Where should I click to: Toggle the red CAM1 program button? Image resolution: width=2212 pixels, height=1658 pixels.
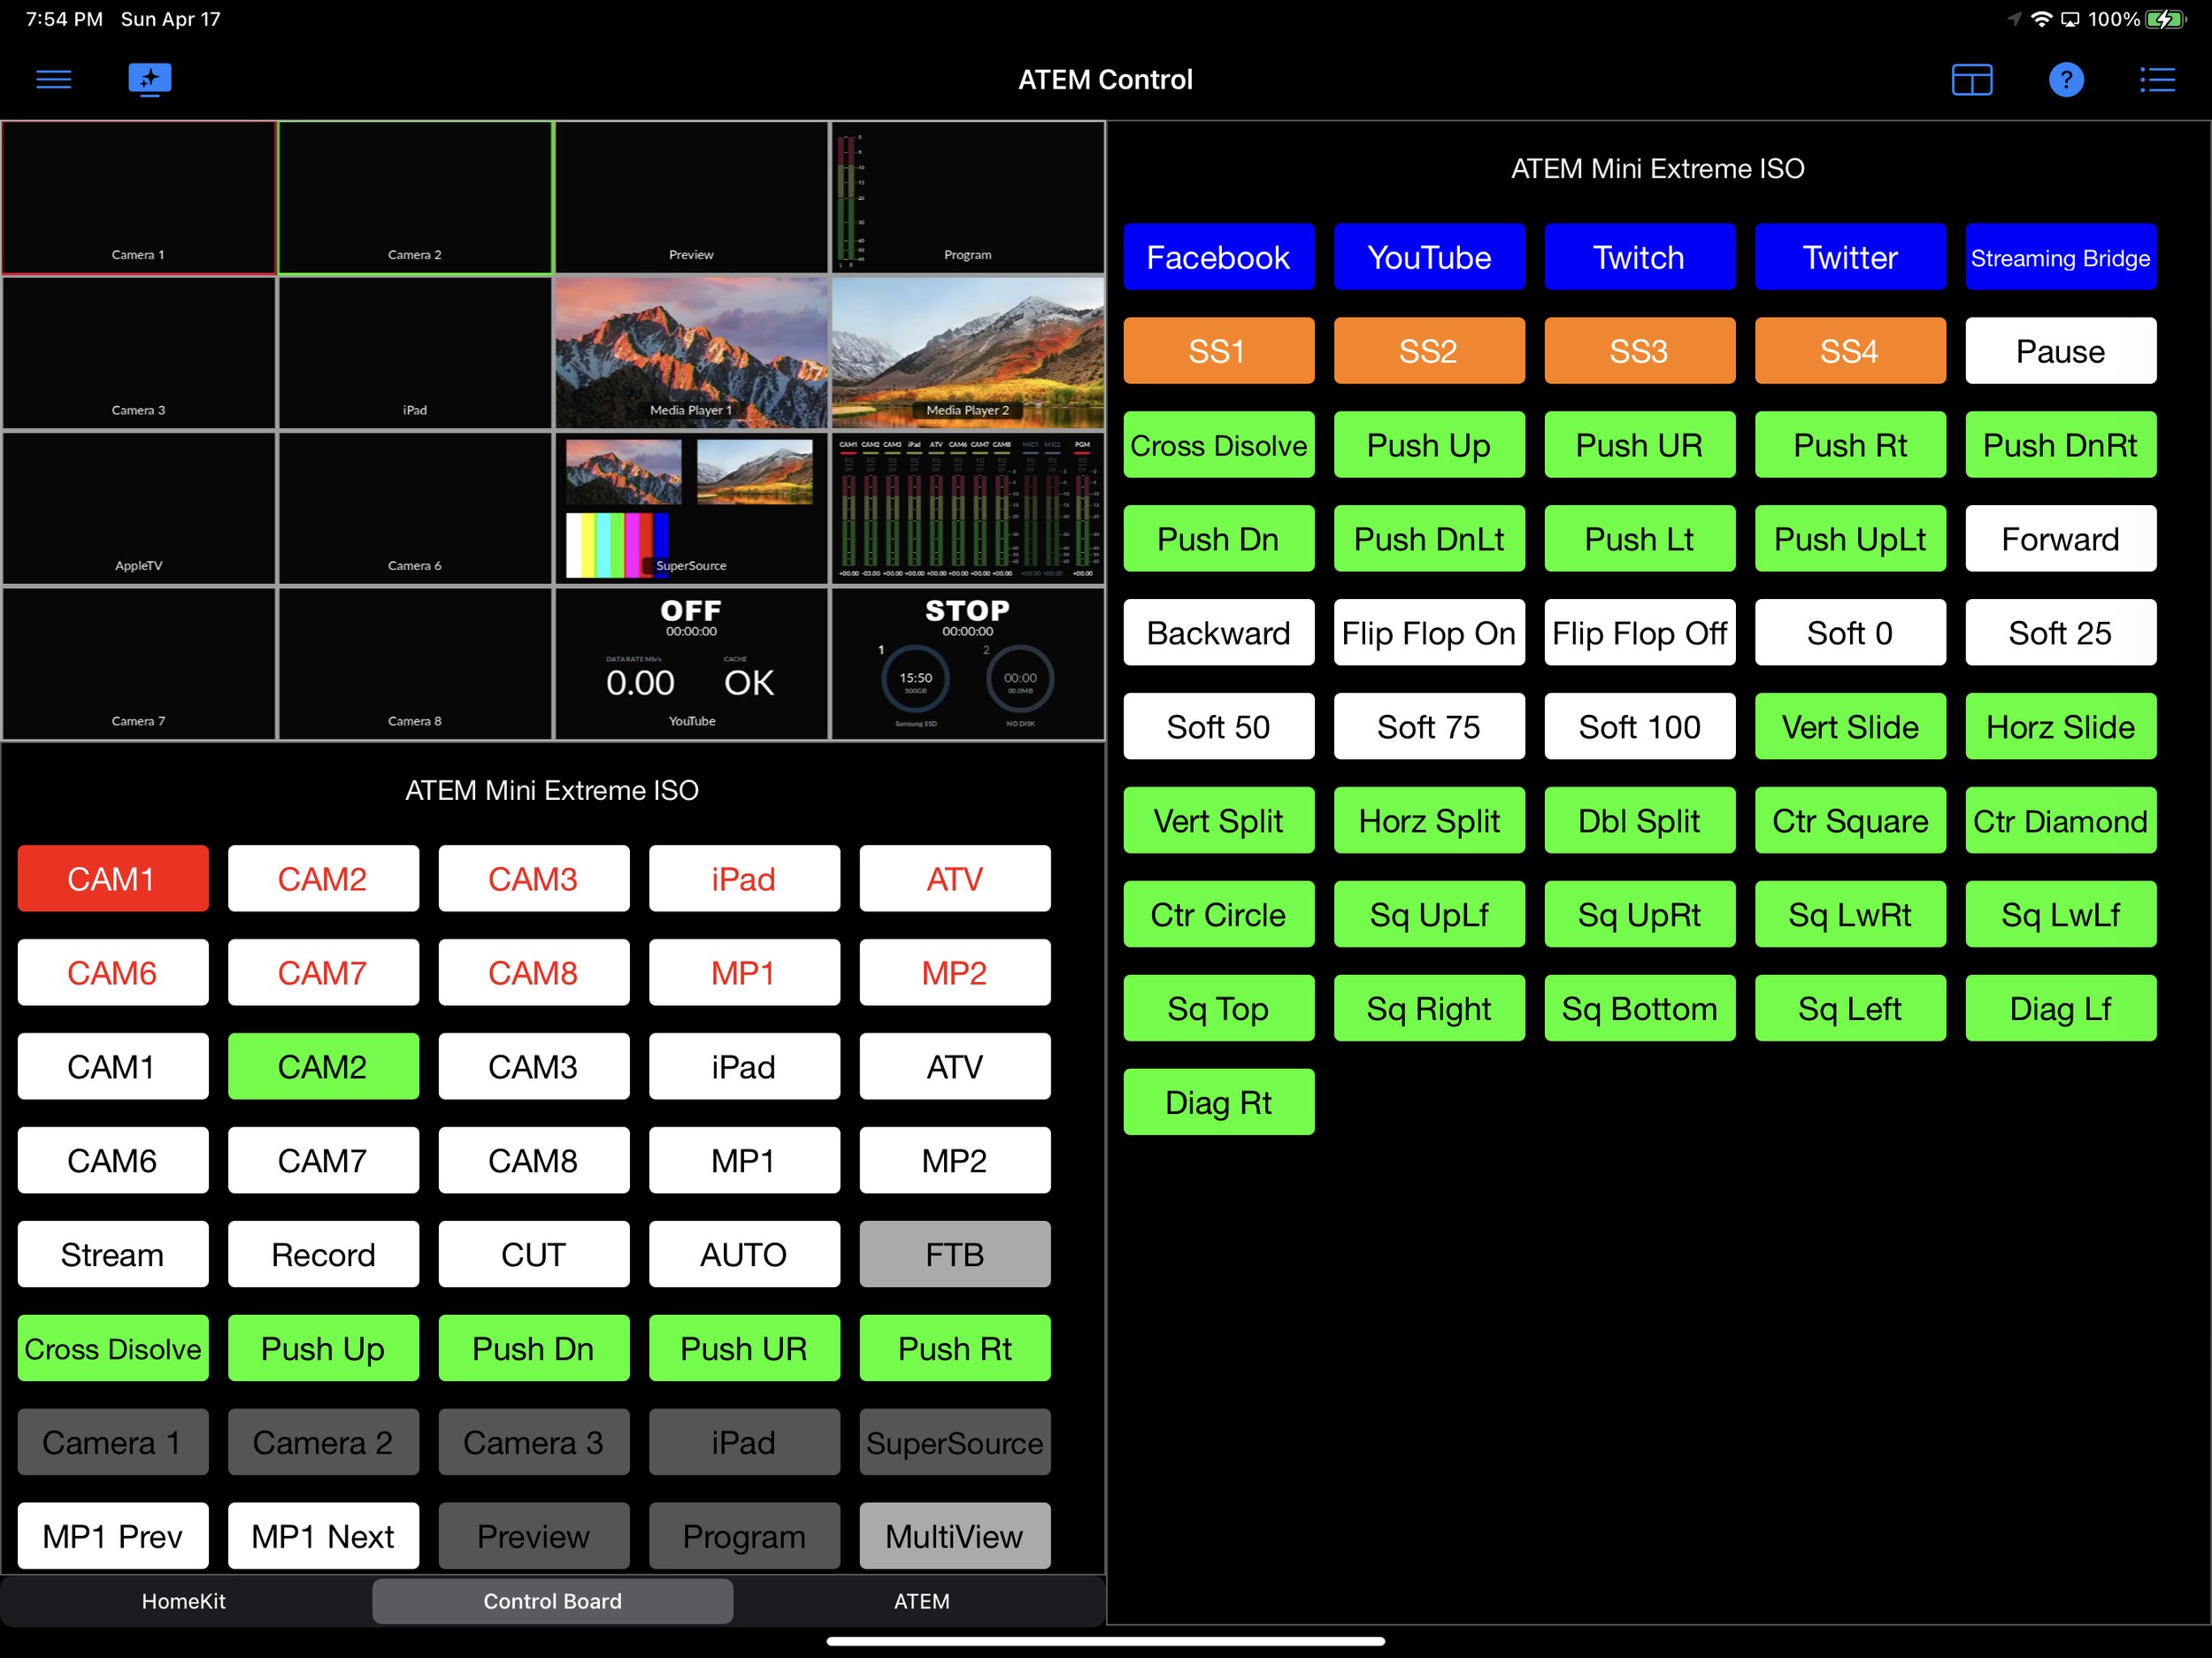[113, 879]
